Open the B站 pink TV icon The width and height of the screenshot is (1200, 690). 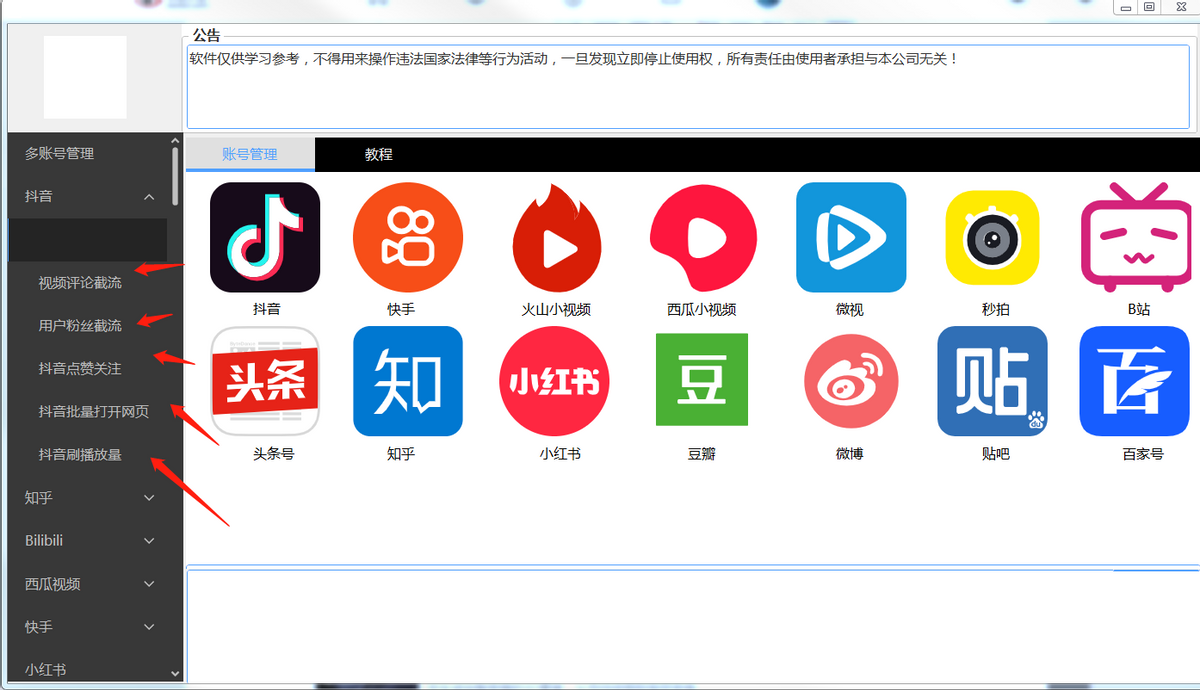[1136, 237]
